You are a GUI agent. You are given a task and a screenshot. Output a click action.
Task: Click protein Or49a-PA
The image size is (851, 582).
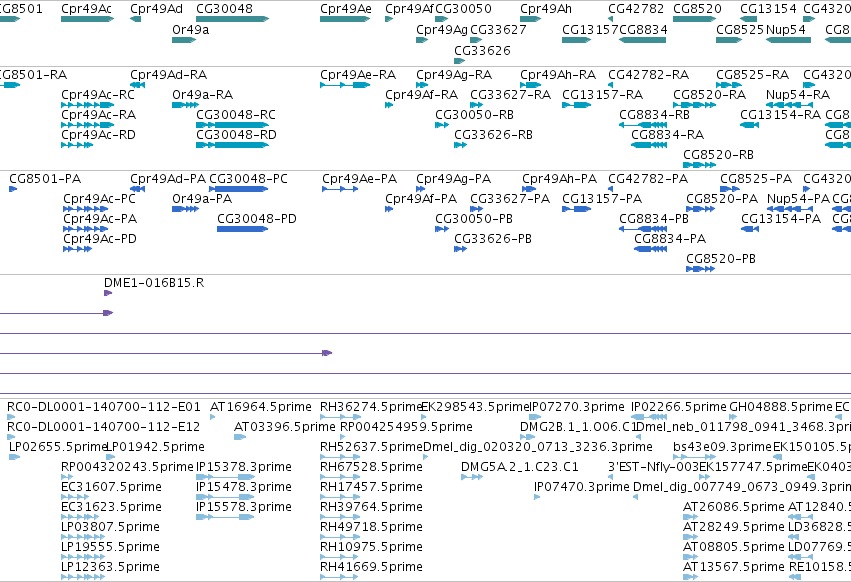click(x=202, y=199)
